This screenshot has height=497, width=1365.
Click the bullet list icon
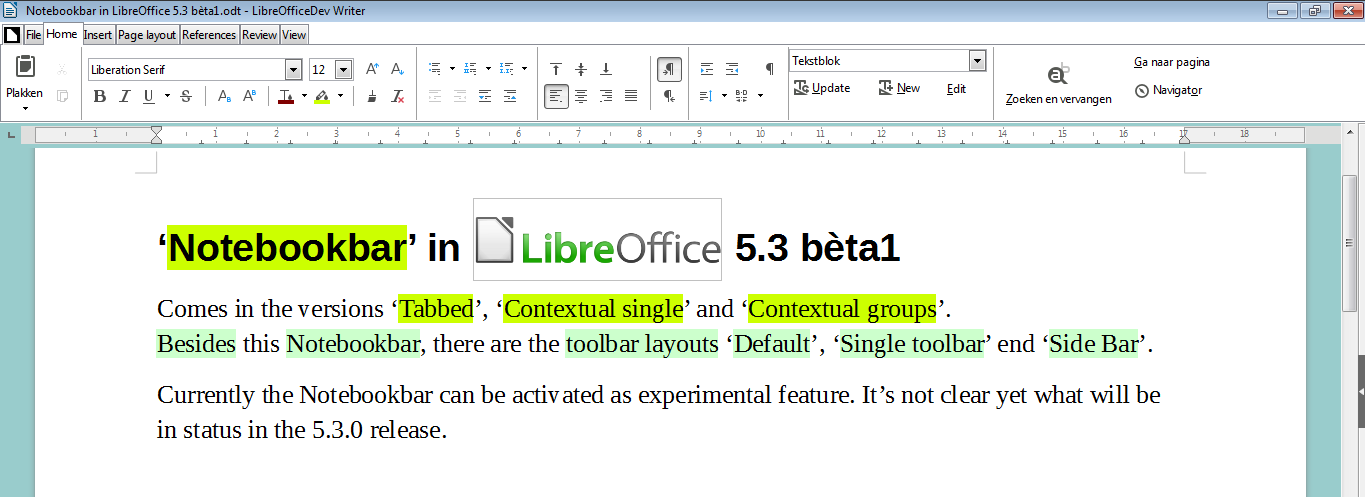point(435,69)
